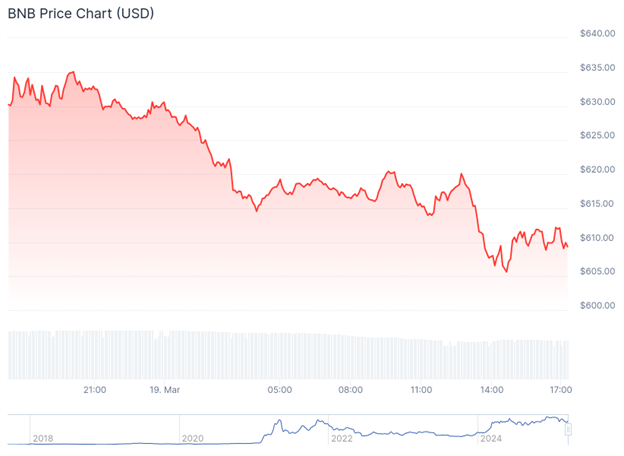Image resolution: width=624 pixels, height=456 pixels.
Task: Click the lowest dip on the price line
Action: [506, 271]
